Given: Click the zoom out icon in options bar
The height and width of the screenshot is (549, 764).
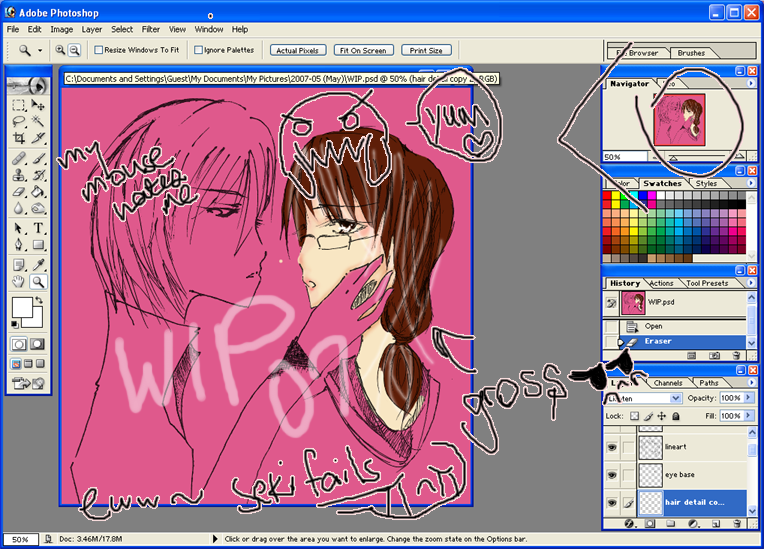Looking at the screenshot, I should click(x=74, y=50).
